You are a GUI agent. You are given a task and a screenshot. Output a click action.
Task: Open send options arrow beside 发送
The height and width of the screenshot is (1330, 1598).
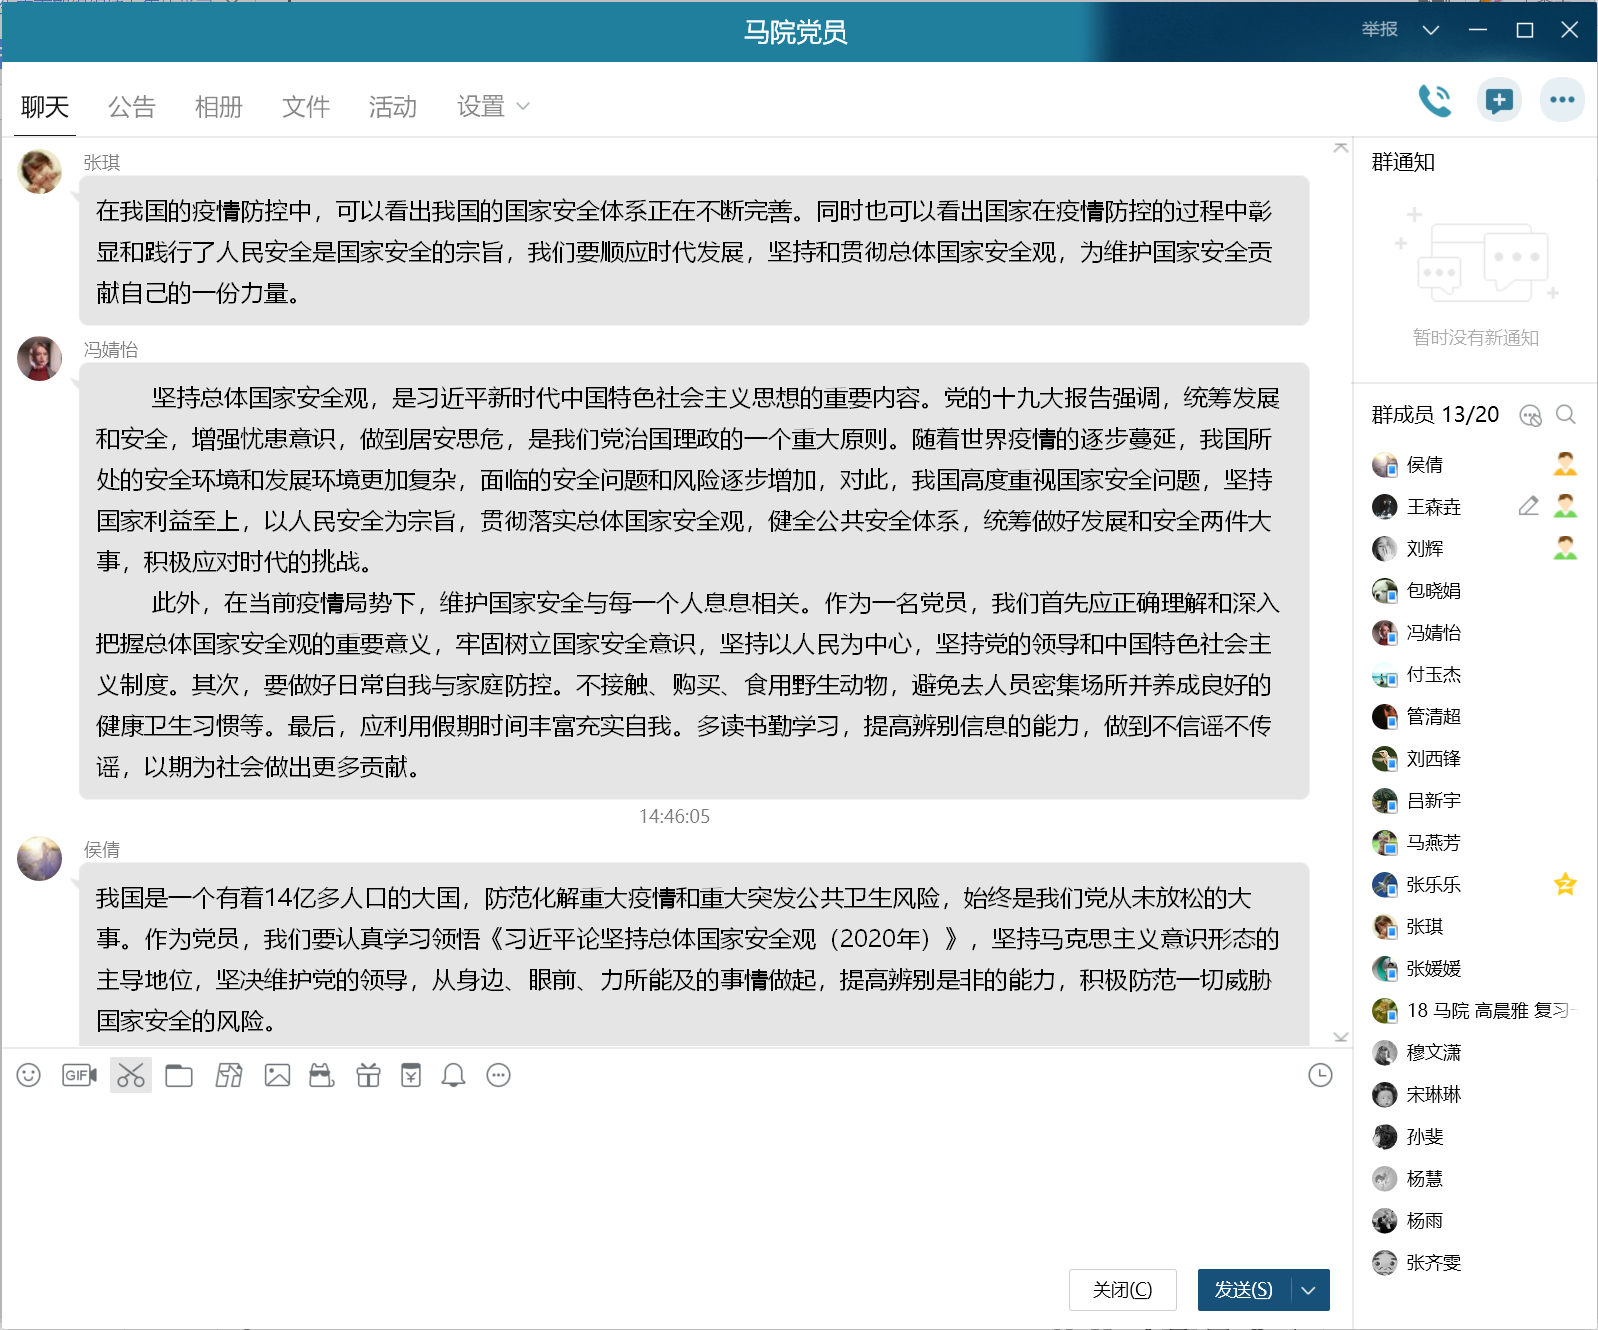[1309, 1290]
